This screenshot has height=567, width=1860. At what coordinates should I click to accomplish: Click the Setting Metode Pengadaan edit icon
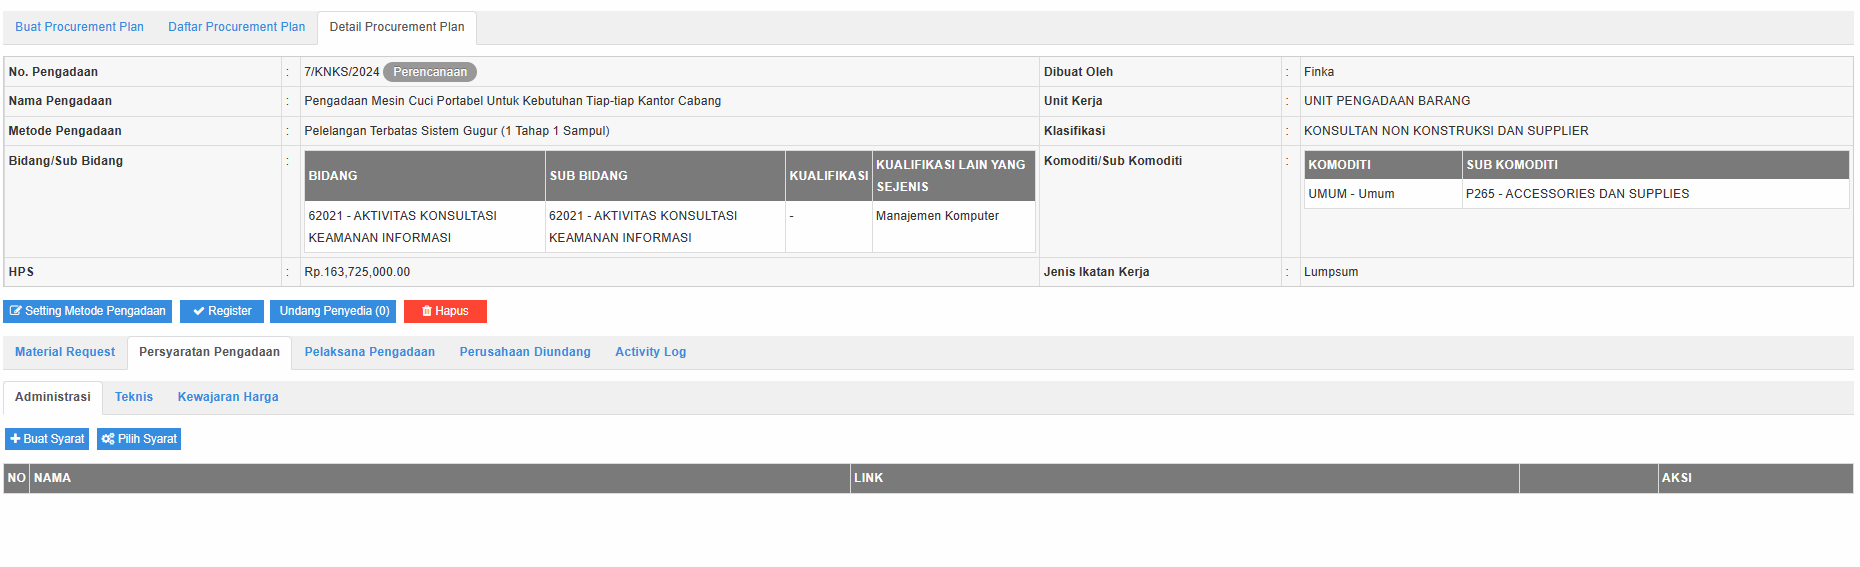click(x=16, y=312)
